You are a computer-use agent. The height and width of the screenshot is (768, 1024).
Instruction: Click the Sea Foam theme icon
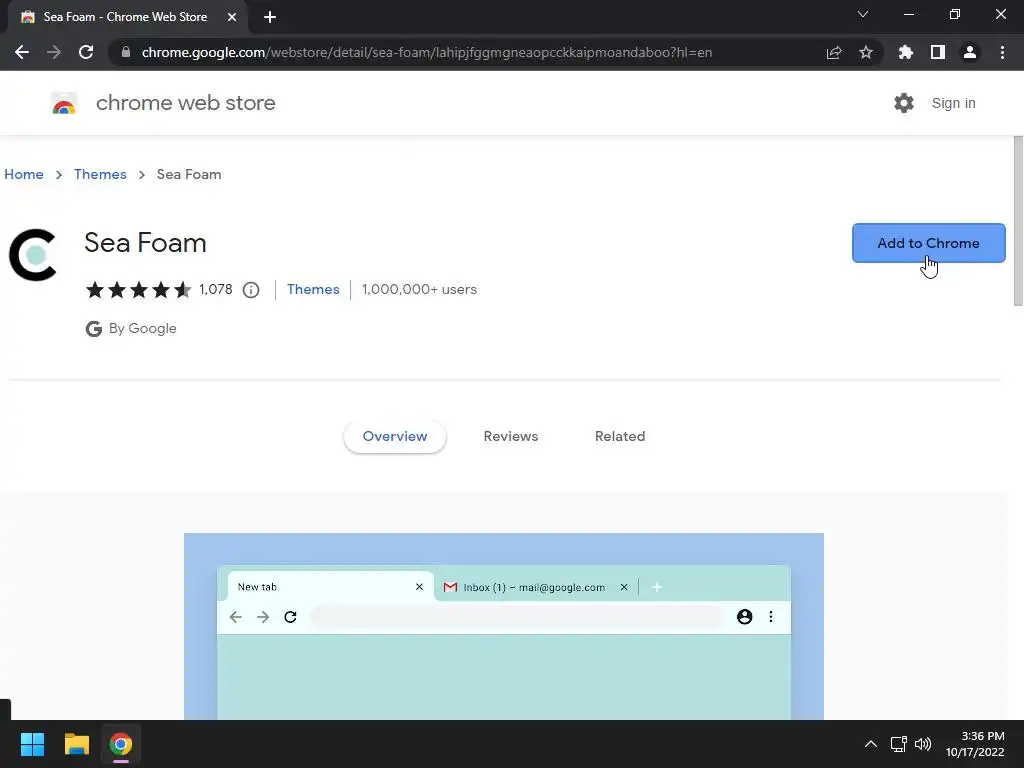(33, 255)
